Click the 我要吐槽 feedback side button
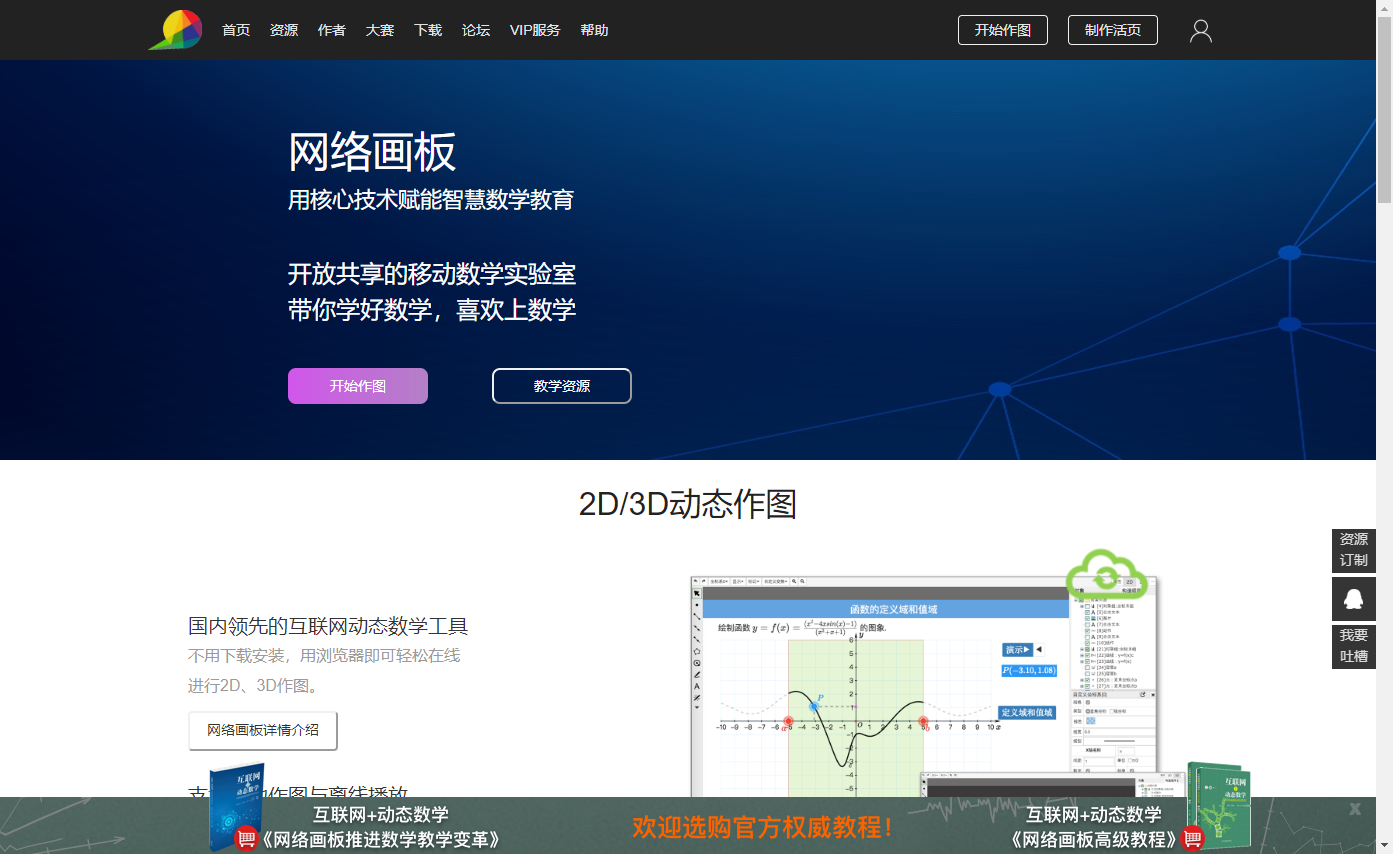This screenshot has width=1393, height=854. click(1353, 646)
